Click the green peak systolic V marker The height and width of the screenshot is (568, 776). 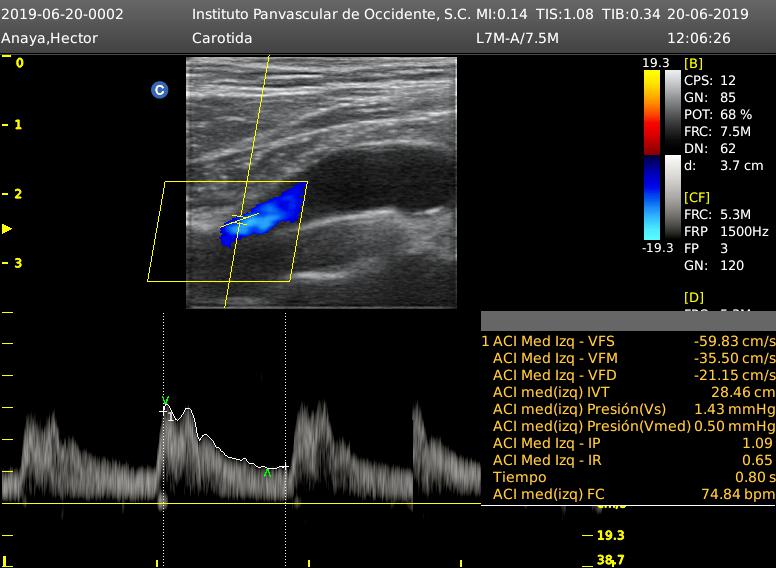pyautogui.click(x=165, y=400)
